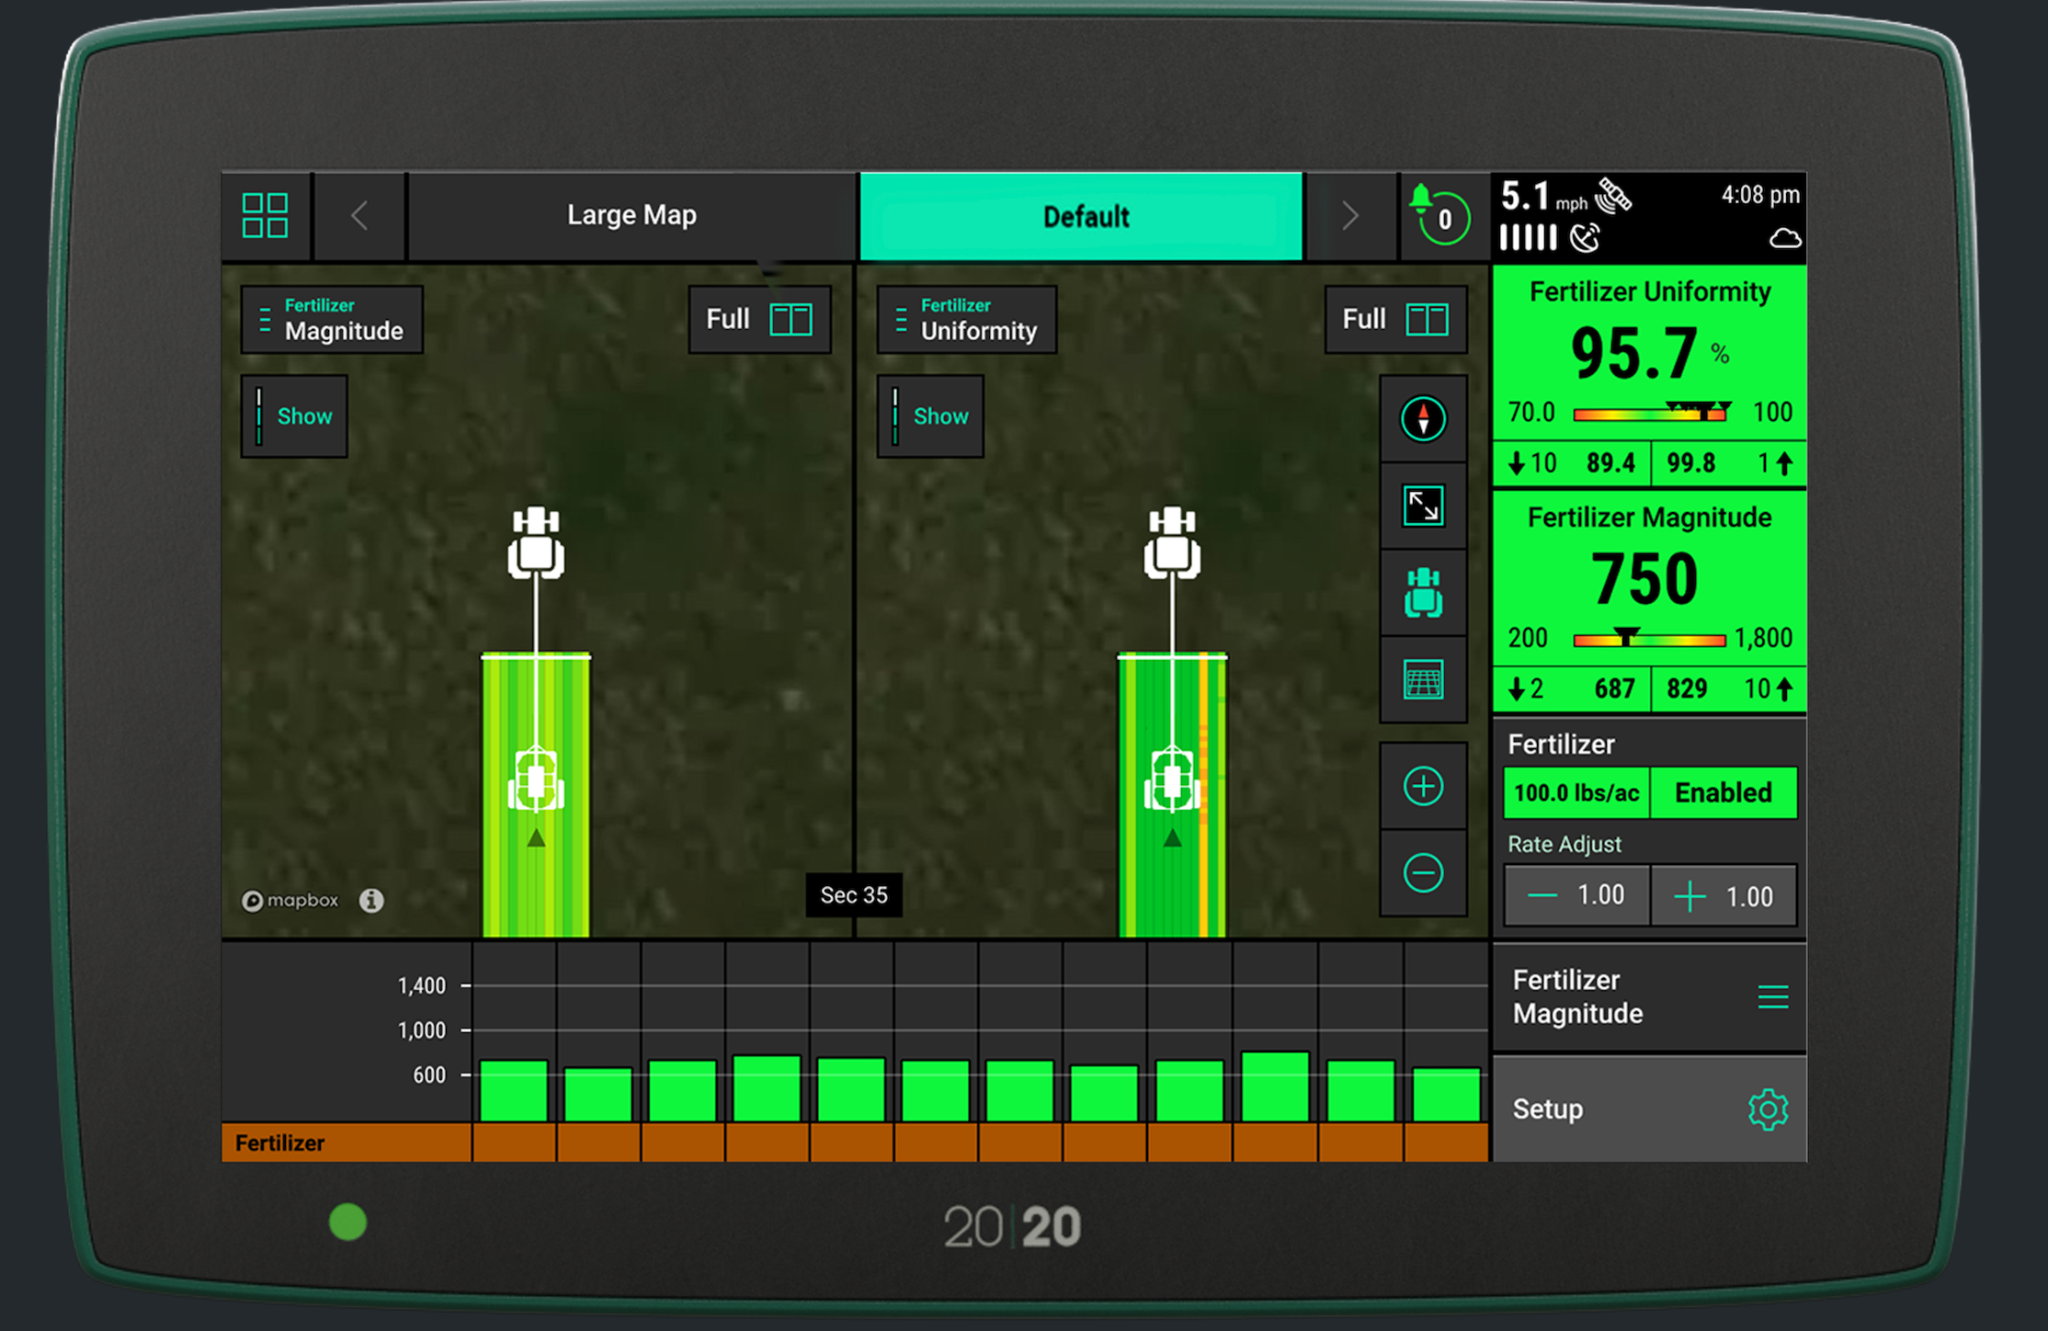Toggle Show legend on Magnitude map
Screen dimensions: 2048x1331
pyautogui.click(x=294, y=417)
